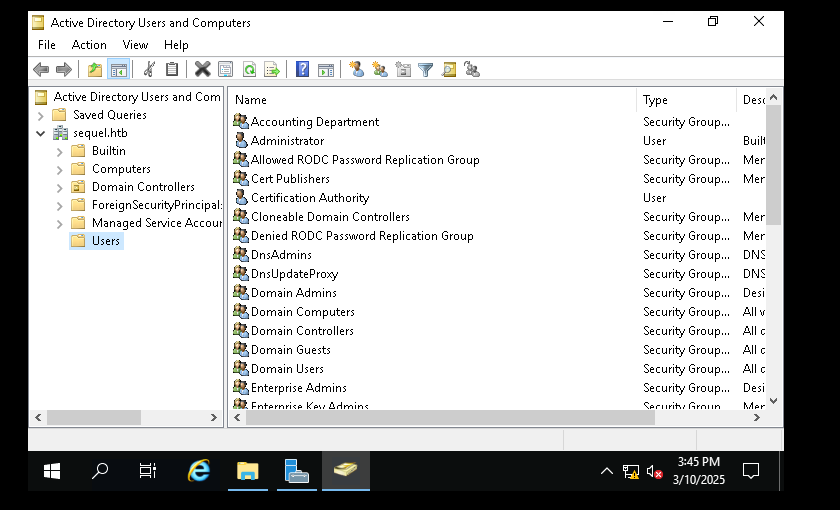Viewport: 840px width, 510px height.
Task: Click the Delete (X) toolbar icon
Action: click(202, 69)
